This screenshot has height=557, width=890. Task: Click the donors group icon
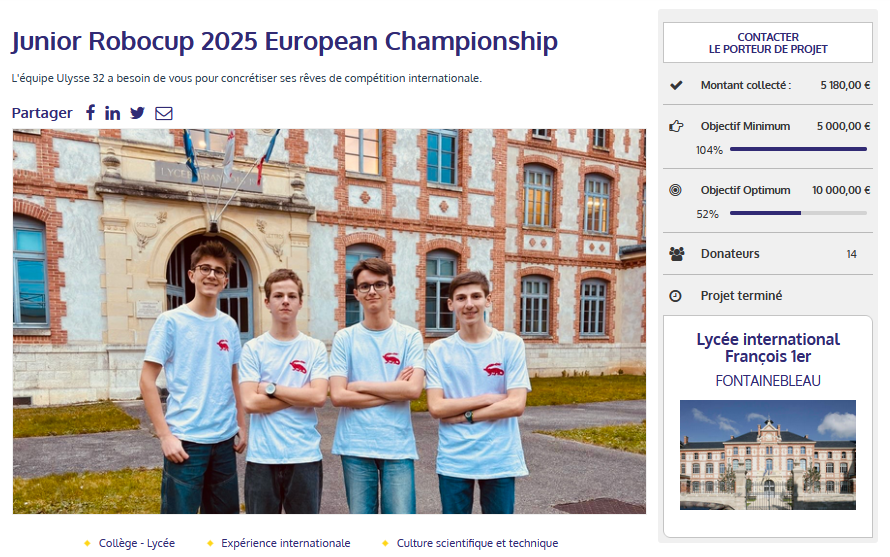[x=676, y=254]
